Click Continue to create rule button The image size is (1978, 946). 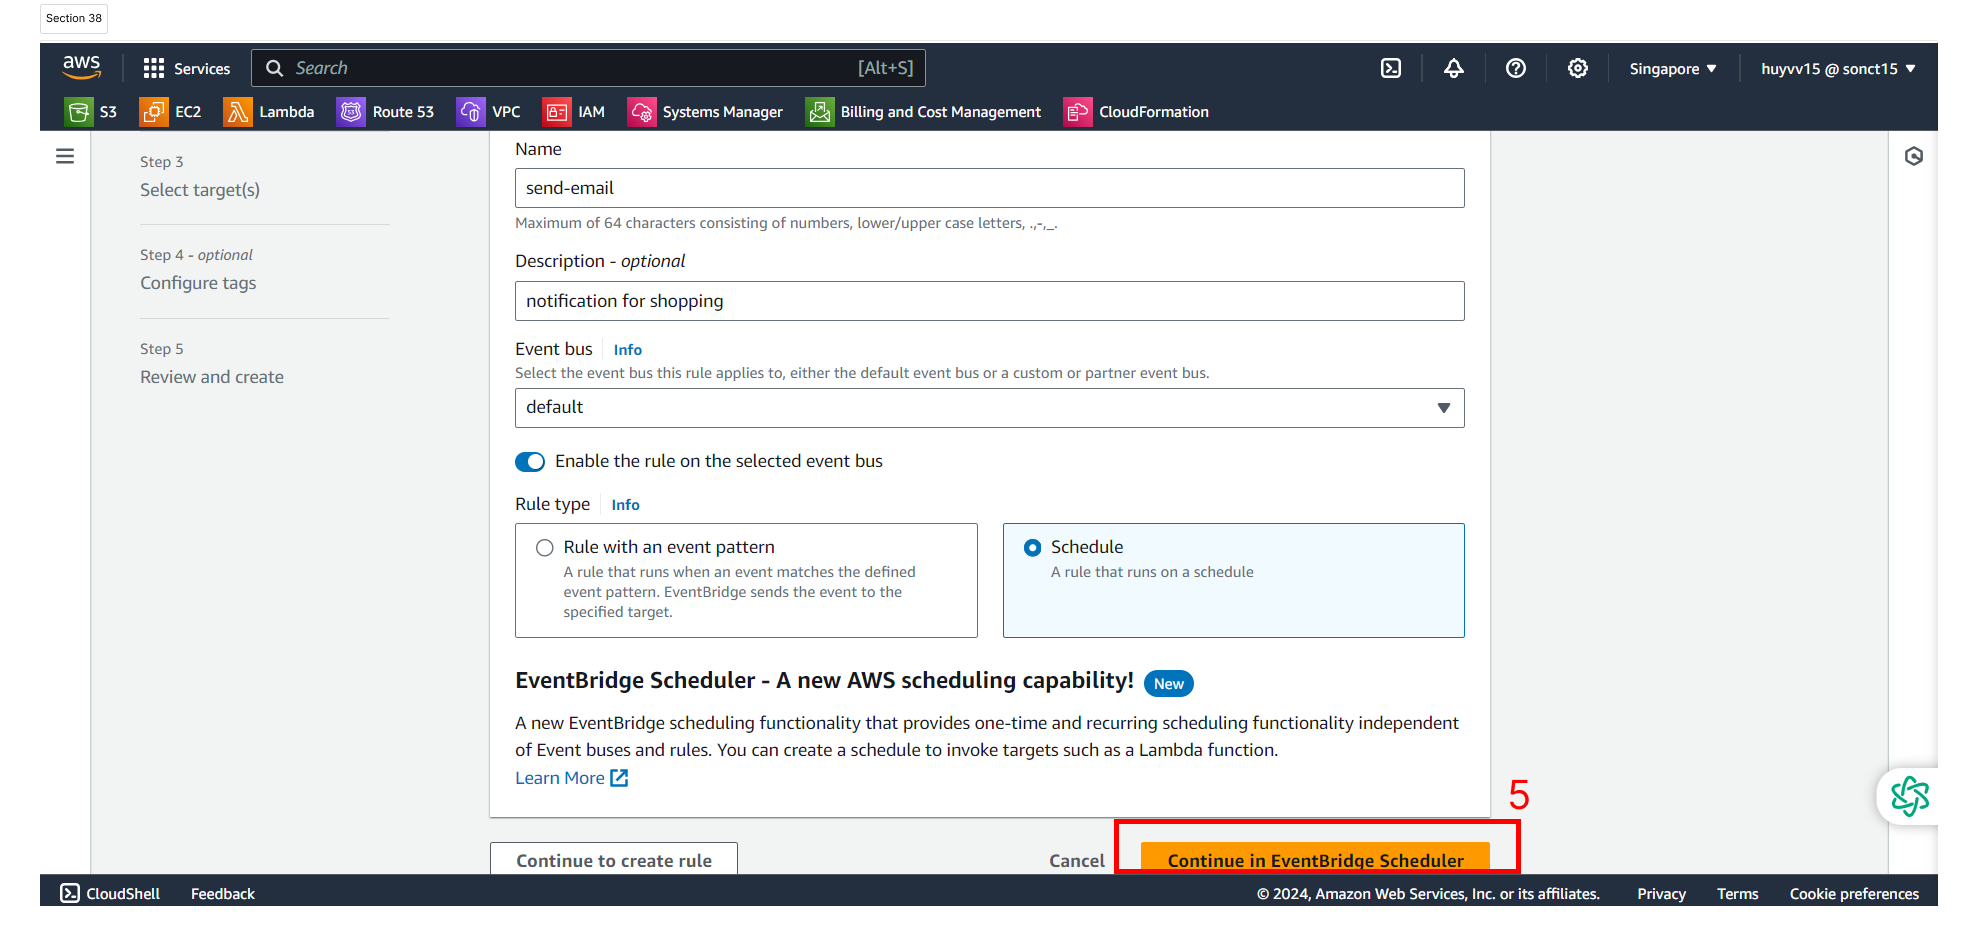[614, 859]
